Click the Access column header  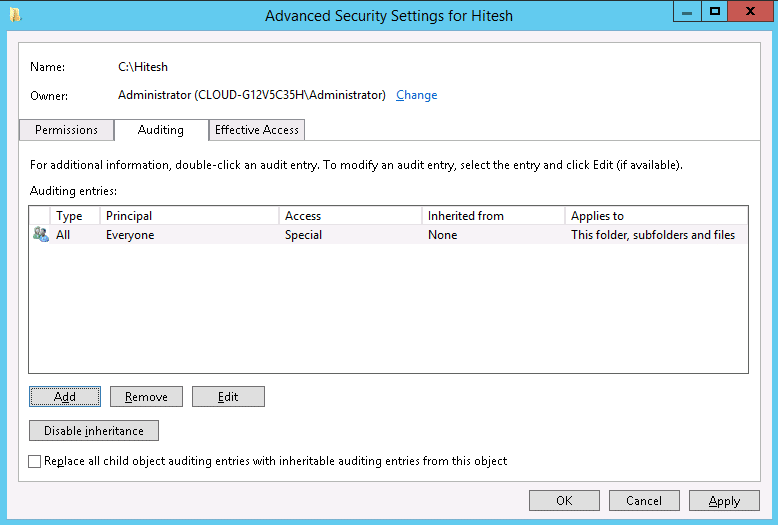point(350,216)
